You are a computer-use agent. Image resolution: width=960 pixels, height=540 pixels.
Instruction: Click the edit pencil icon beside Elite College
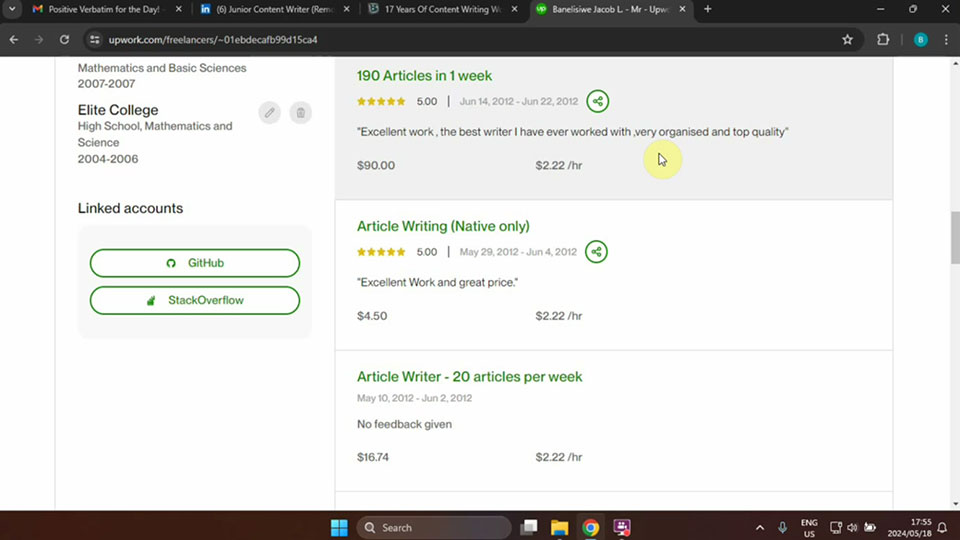(269, 113)
